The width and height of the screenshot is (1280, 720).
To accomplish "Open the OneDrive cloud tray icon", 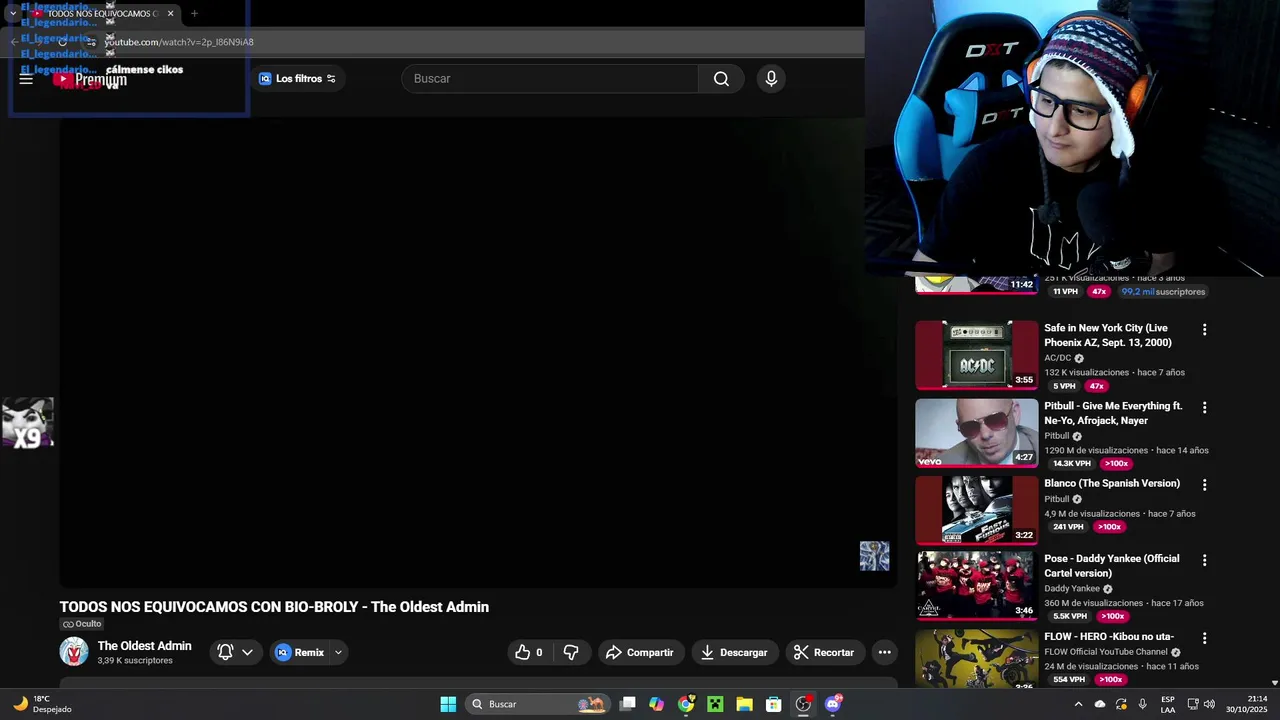I will (1100, 704).
